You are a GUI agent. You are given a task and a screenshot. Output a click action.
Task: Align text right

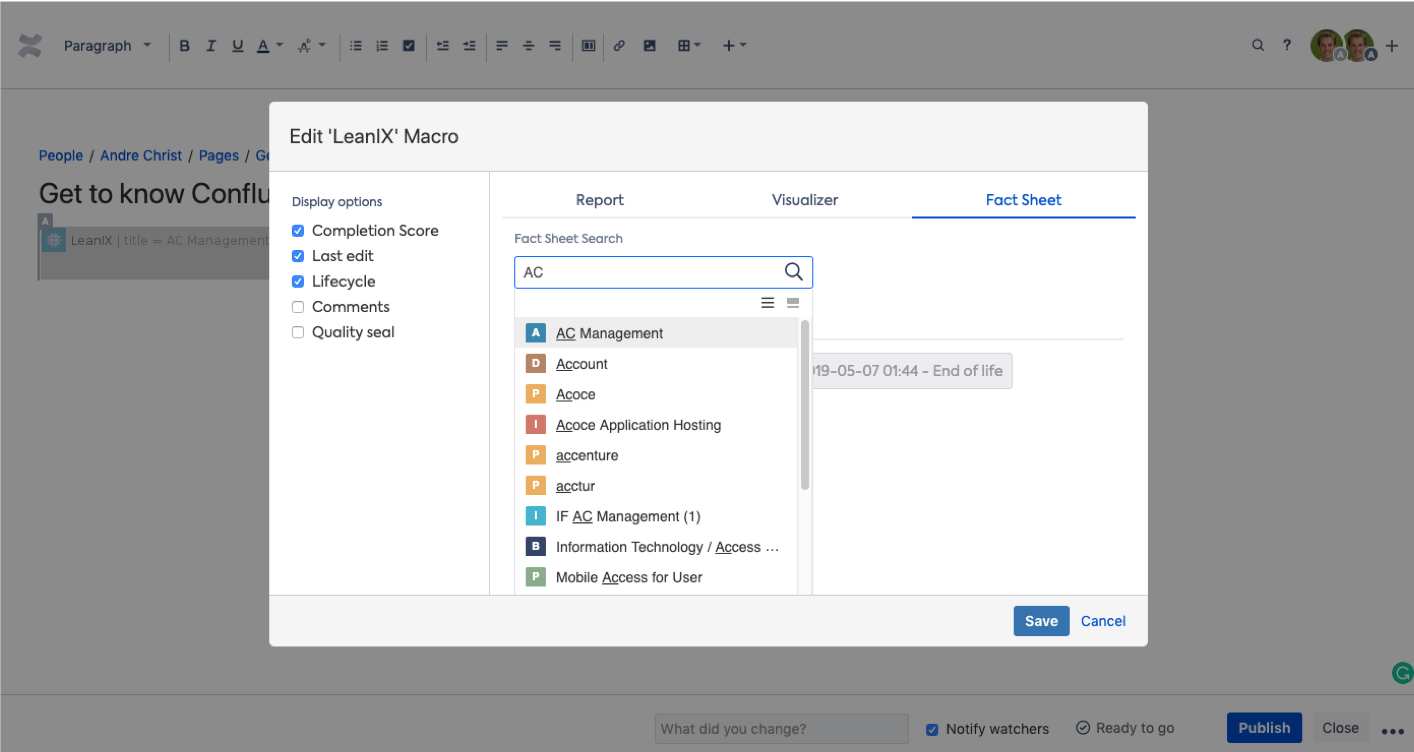point(555,46)
